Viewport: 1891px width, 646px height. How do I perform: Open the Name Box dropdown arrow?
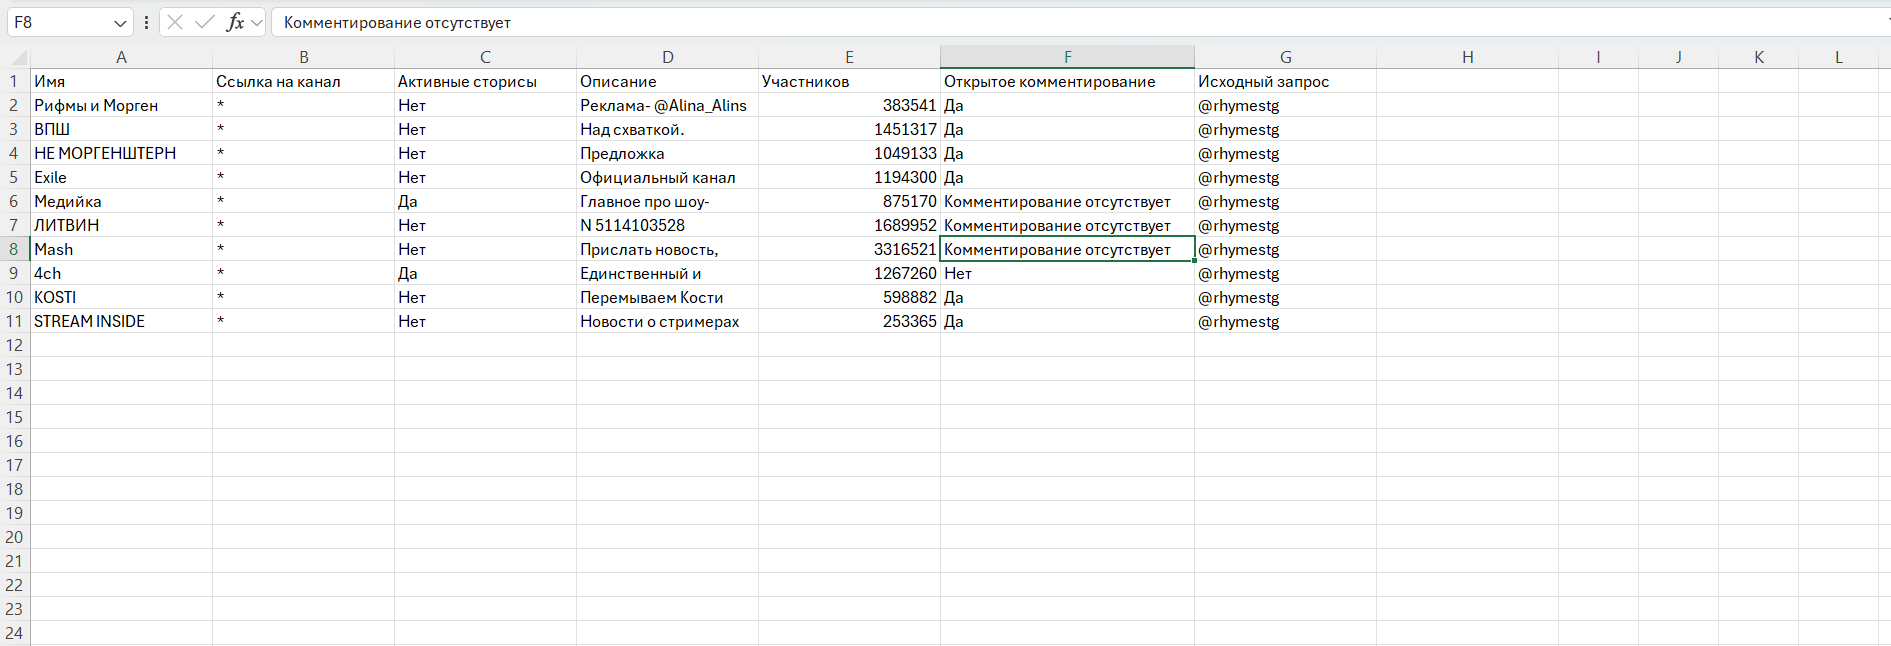click(x=120, y=23)
